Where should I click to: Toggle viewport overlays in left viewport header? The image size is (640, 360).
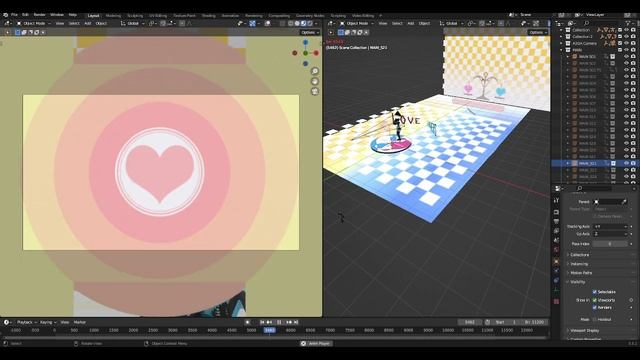pyautogui.click(x=267, y=24)
